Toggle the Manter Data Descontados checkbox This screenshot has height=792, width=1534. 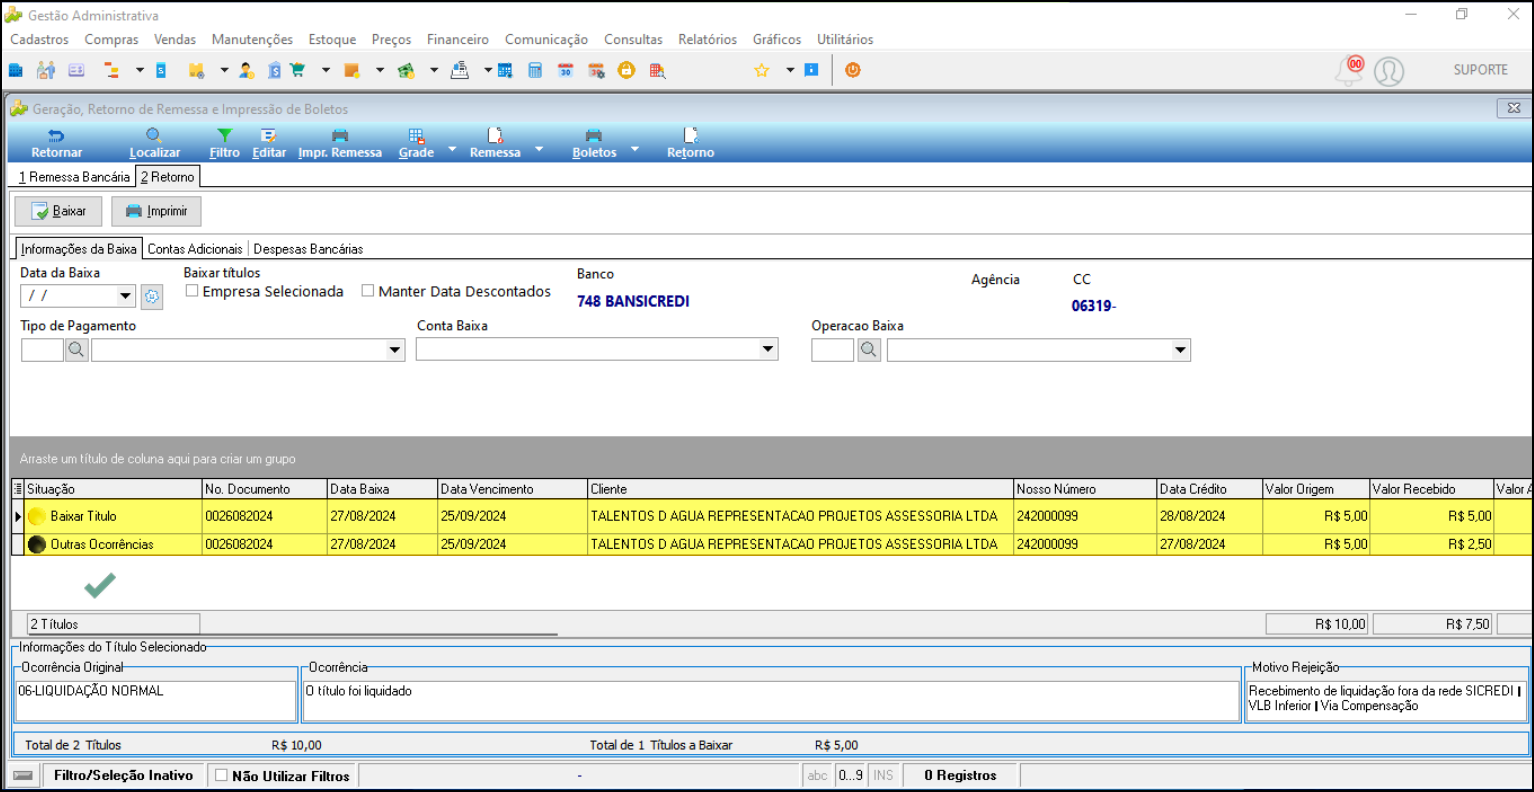[368, 291]
